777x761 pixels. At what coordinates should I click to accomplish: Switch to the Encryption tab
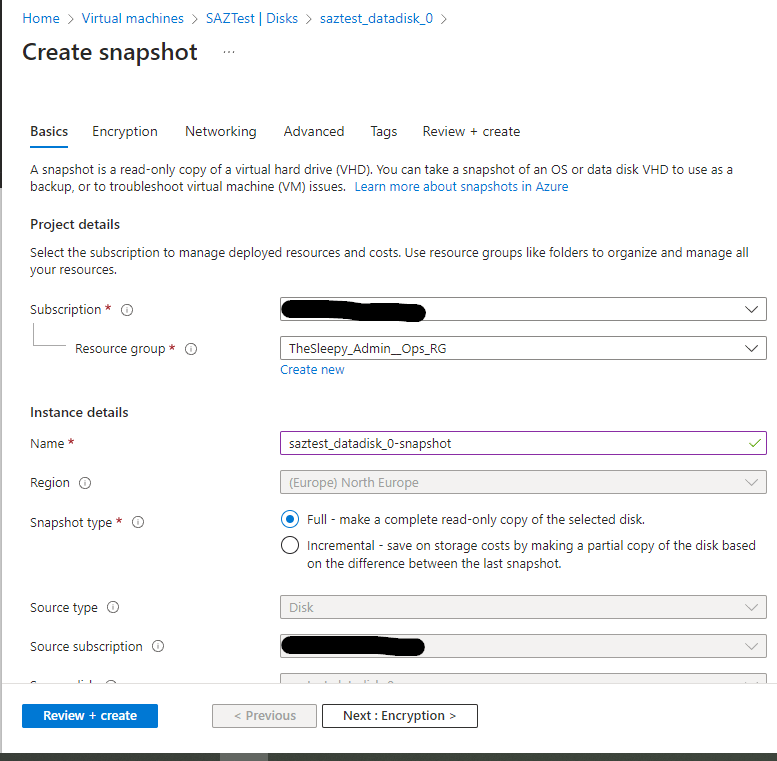[125, 131]
